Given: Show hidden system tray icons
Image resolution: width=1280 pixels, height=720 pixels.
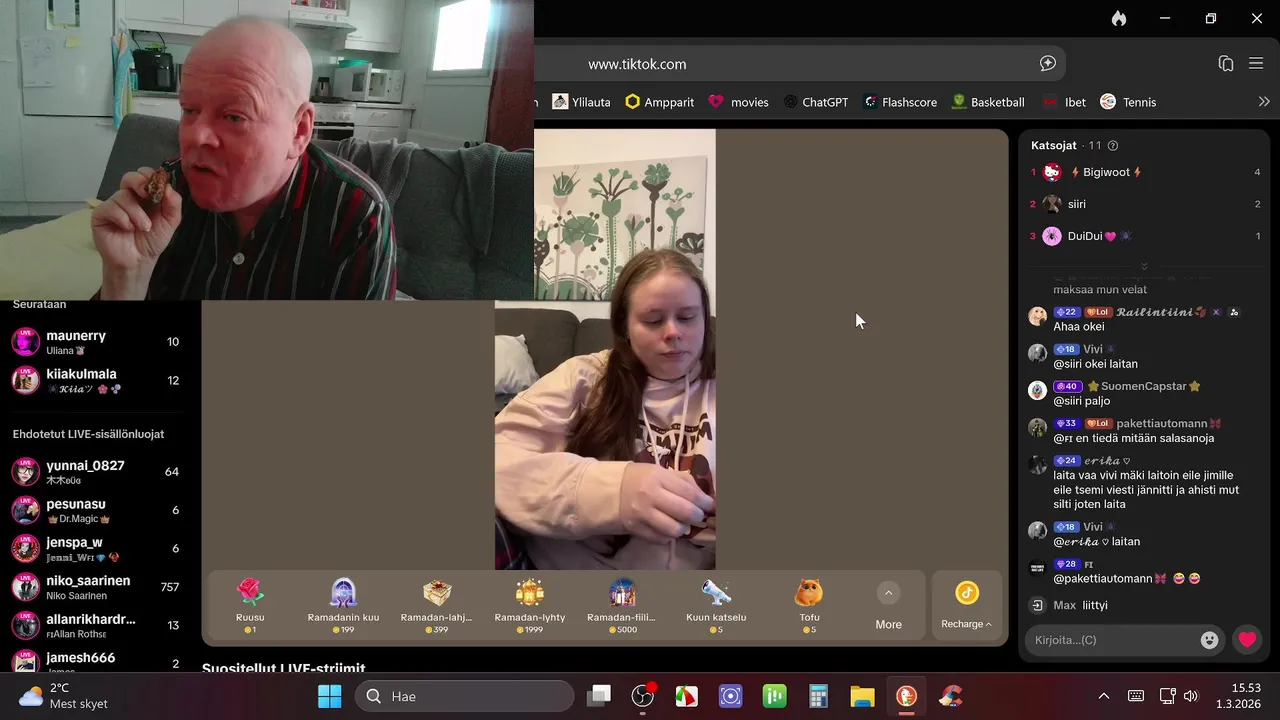Looking at the screenshot, I should [1104, 696].
